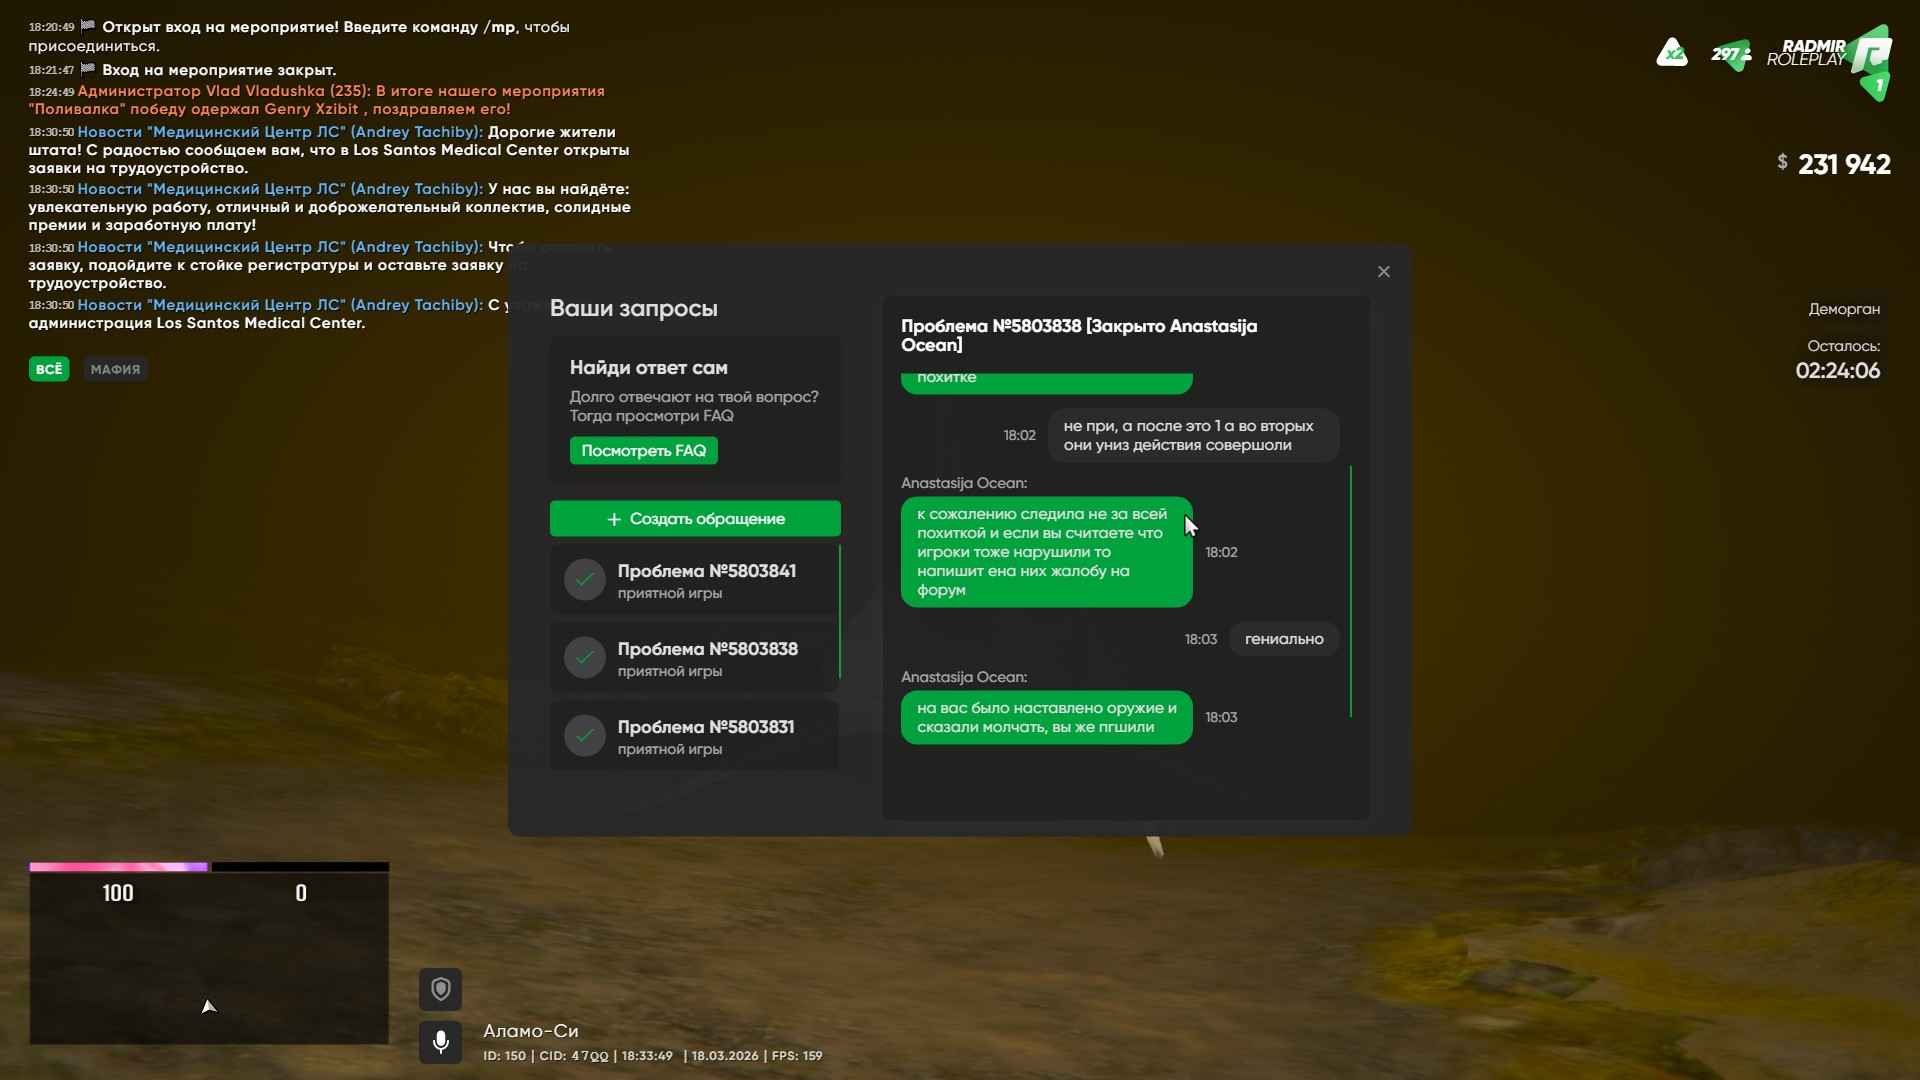Click the online players count icon
This screenshot has width=1920, height=1080.
[x=1731, y=54]
